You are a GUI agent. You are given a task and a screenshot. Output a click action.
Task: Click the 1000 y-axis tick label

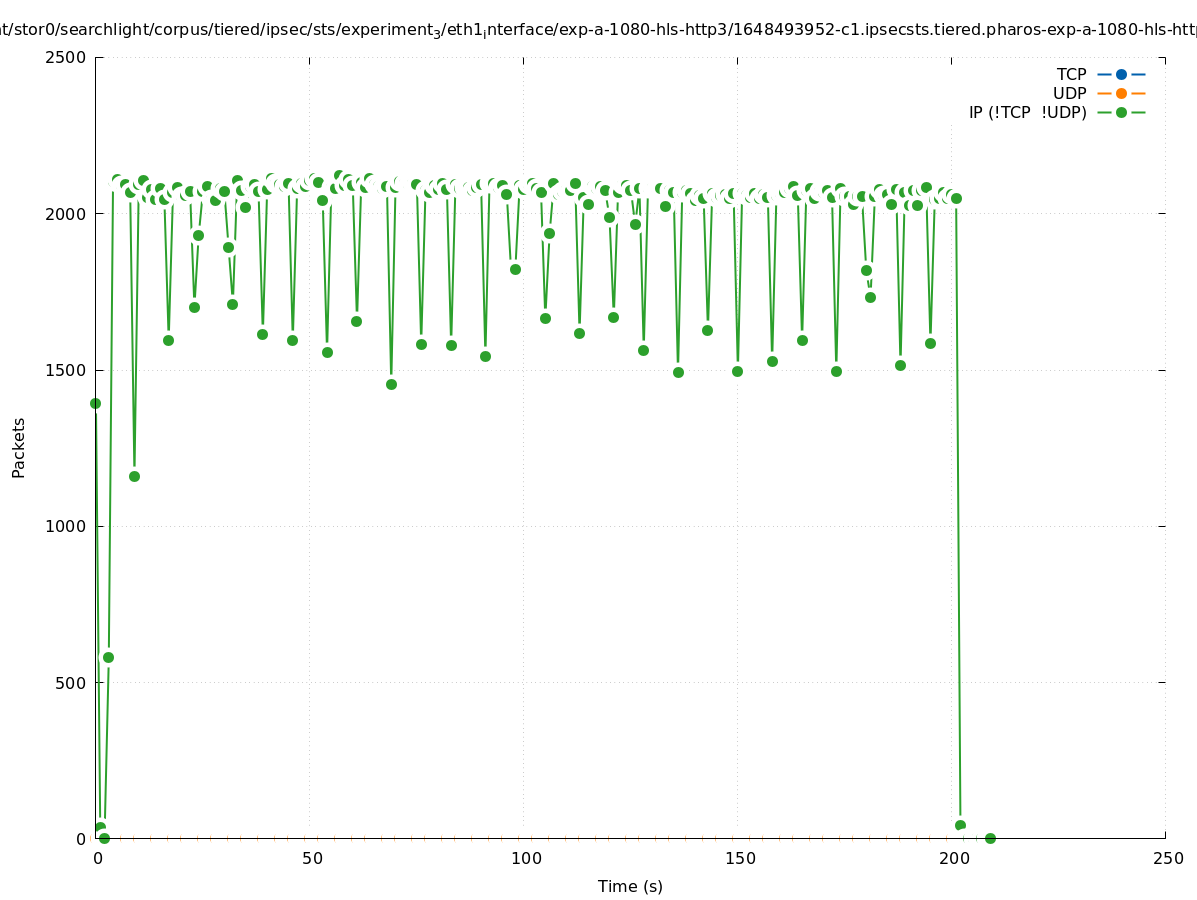point(67,526)
